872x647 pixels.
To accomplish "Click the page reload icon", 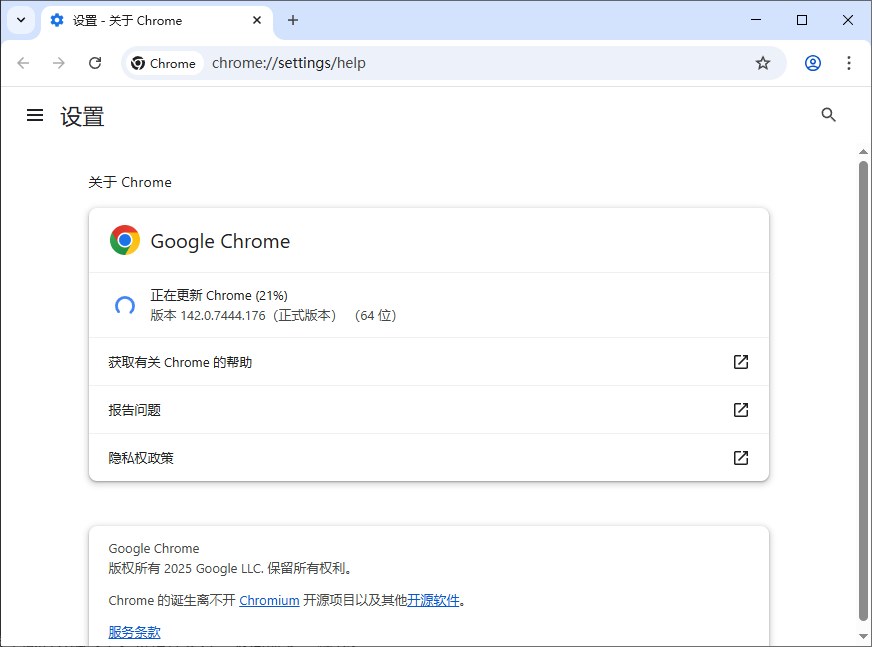I will [95, 62].
